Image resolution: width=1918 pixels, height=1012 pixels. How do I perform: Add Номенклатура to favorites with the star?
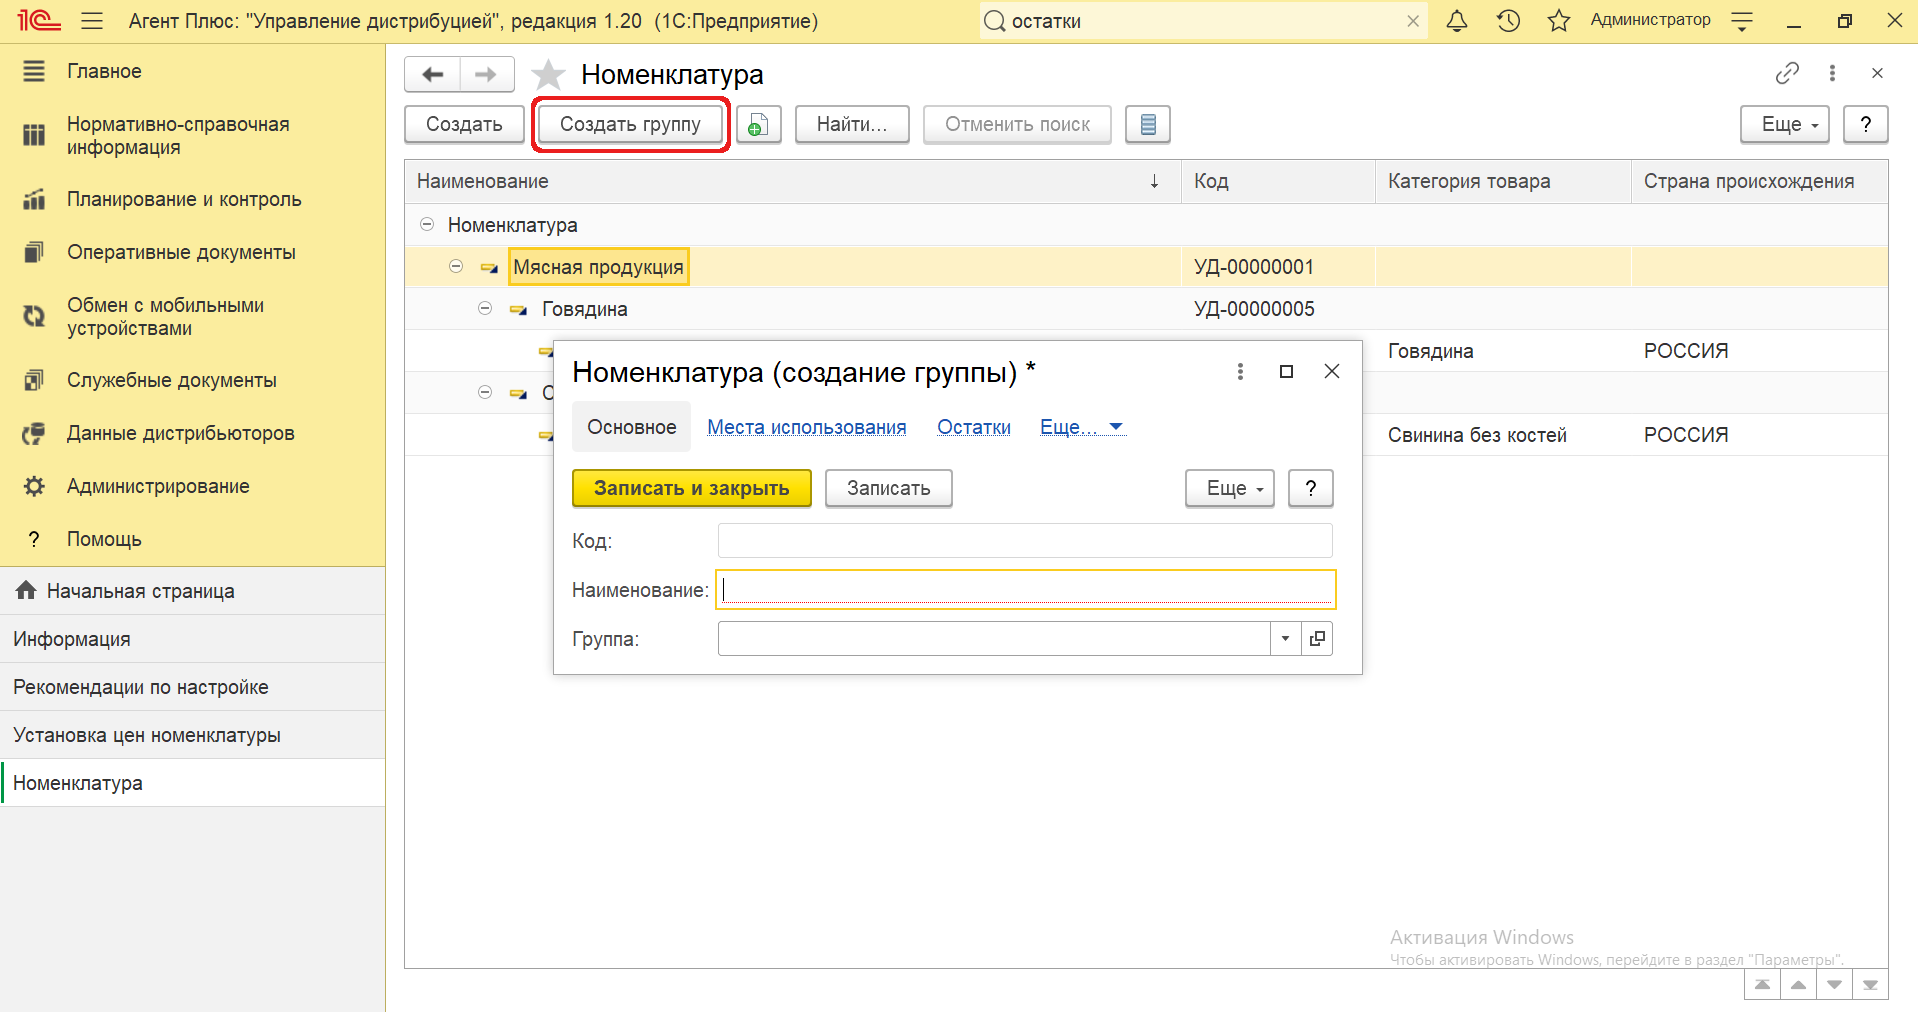(x=548, y=75)
